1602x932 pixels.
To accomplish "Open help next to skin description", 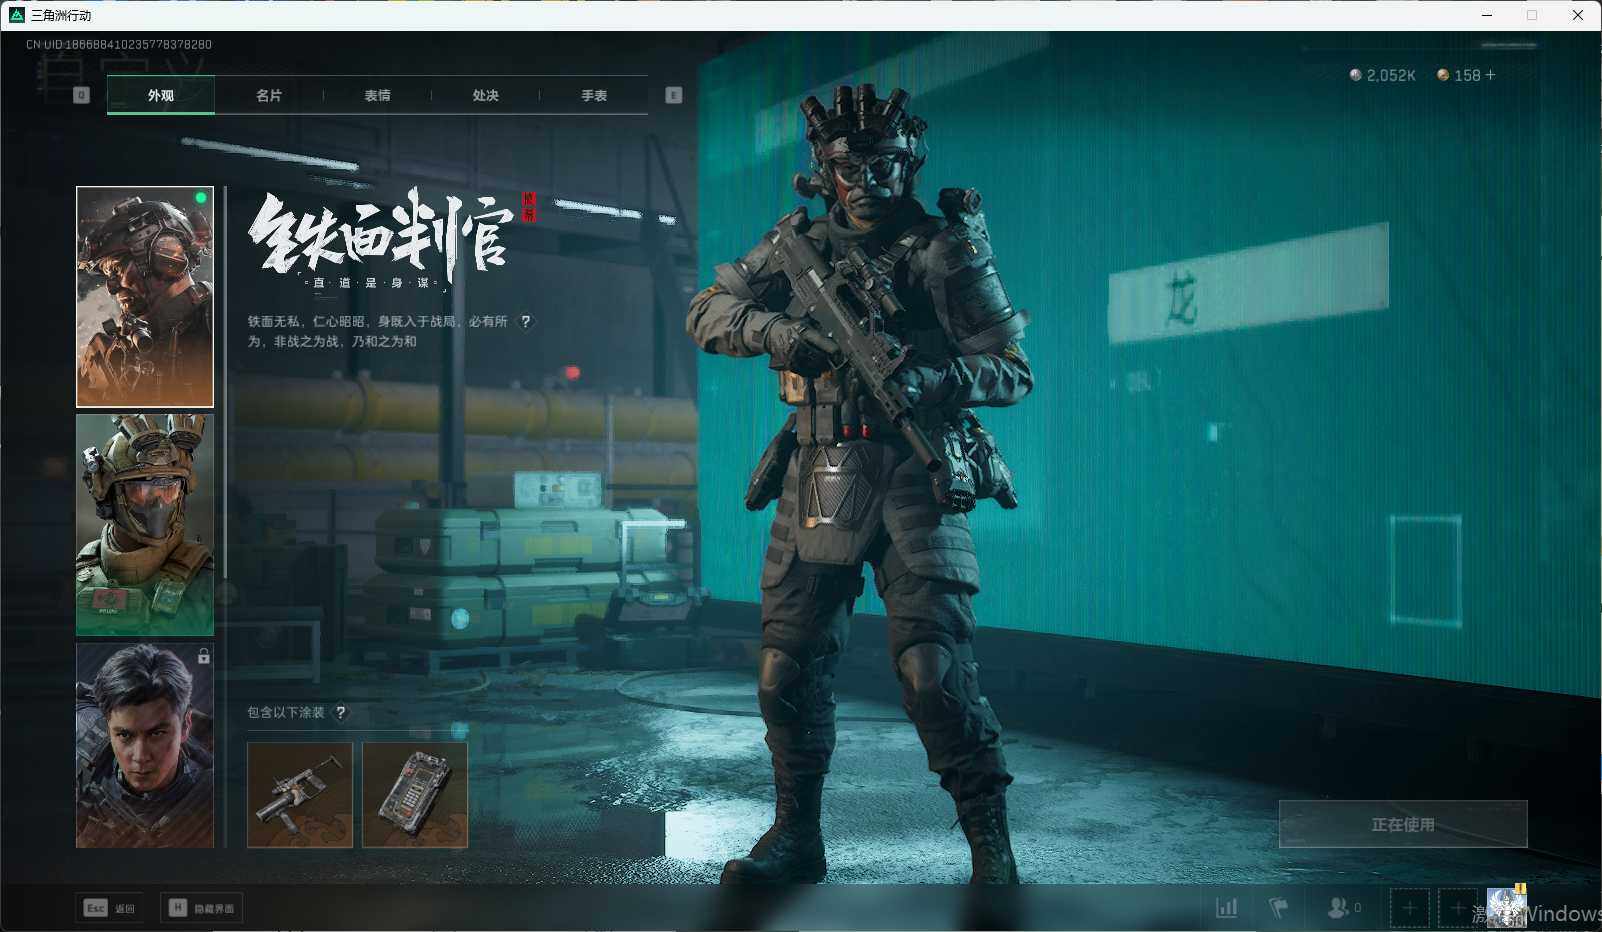I will click(526, 321).
